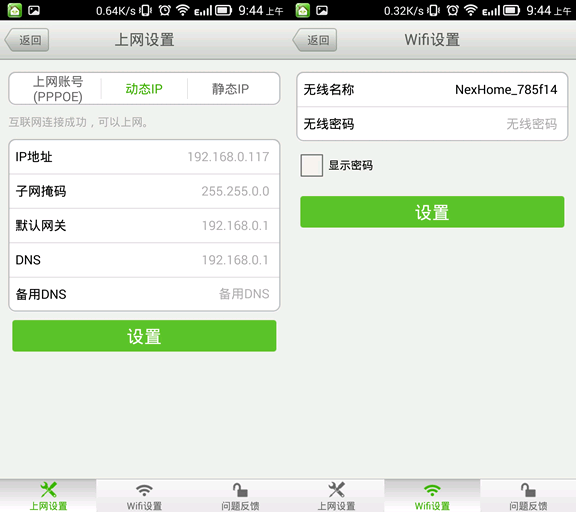This screenshot has width=576, height=512.
Task: Tap the 备用DNS input field
Action: (x=144, y=294)
